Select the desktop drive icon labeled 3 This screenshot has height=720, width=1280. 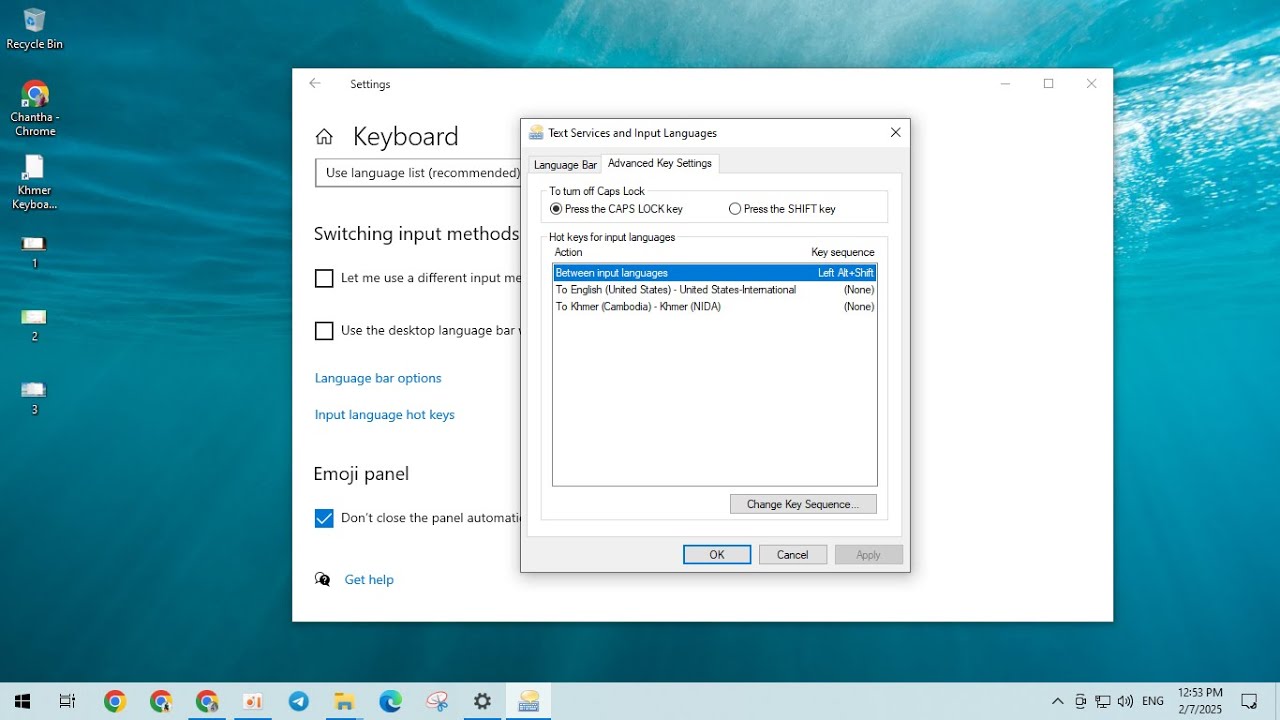point(34,398)
